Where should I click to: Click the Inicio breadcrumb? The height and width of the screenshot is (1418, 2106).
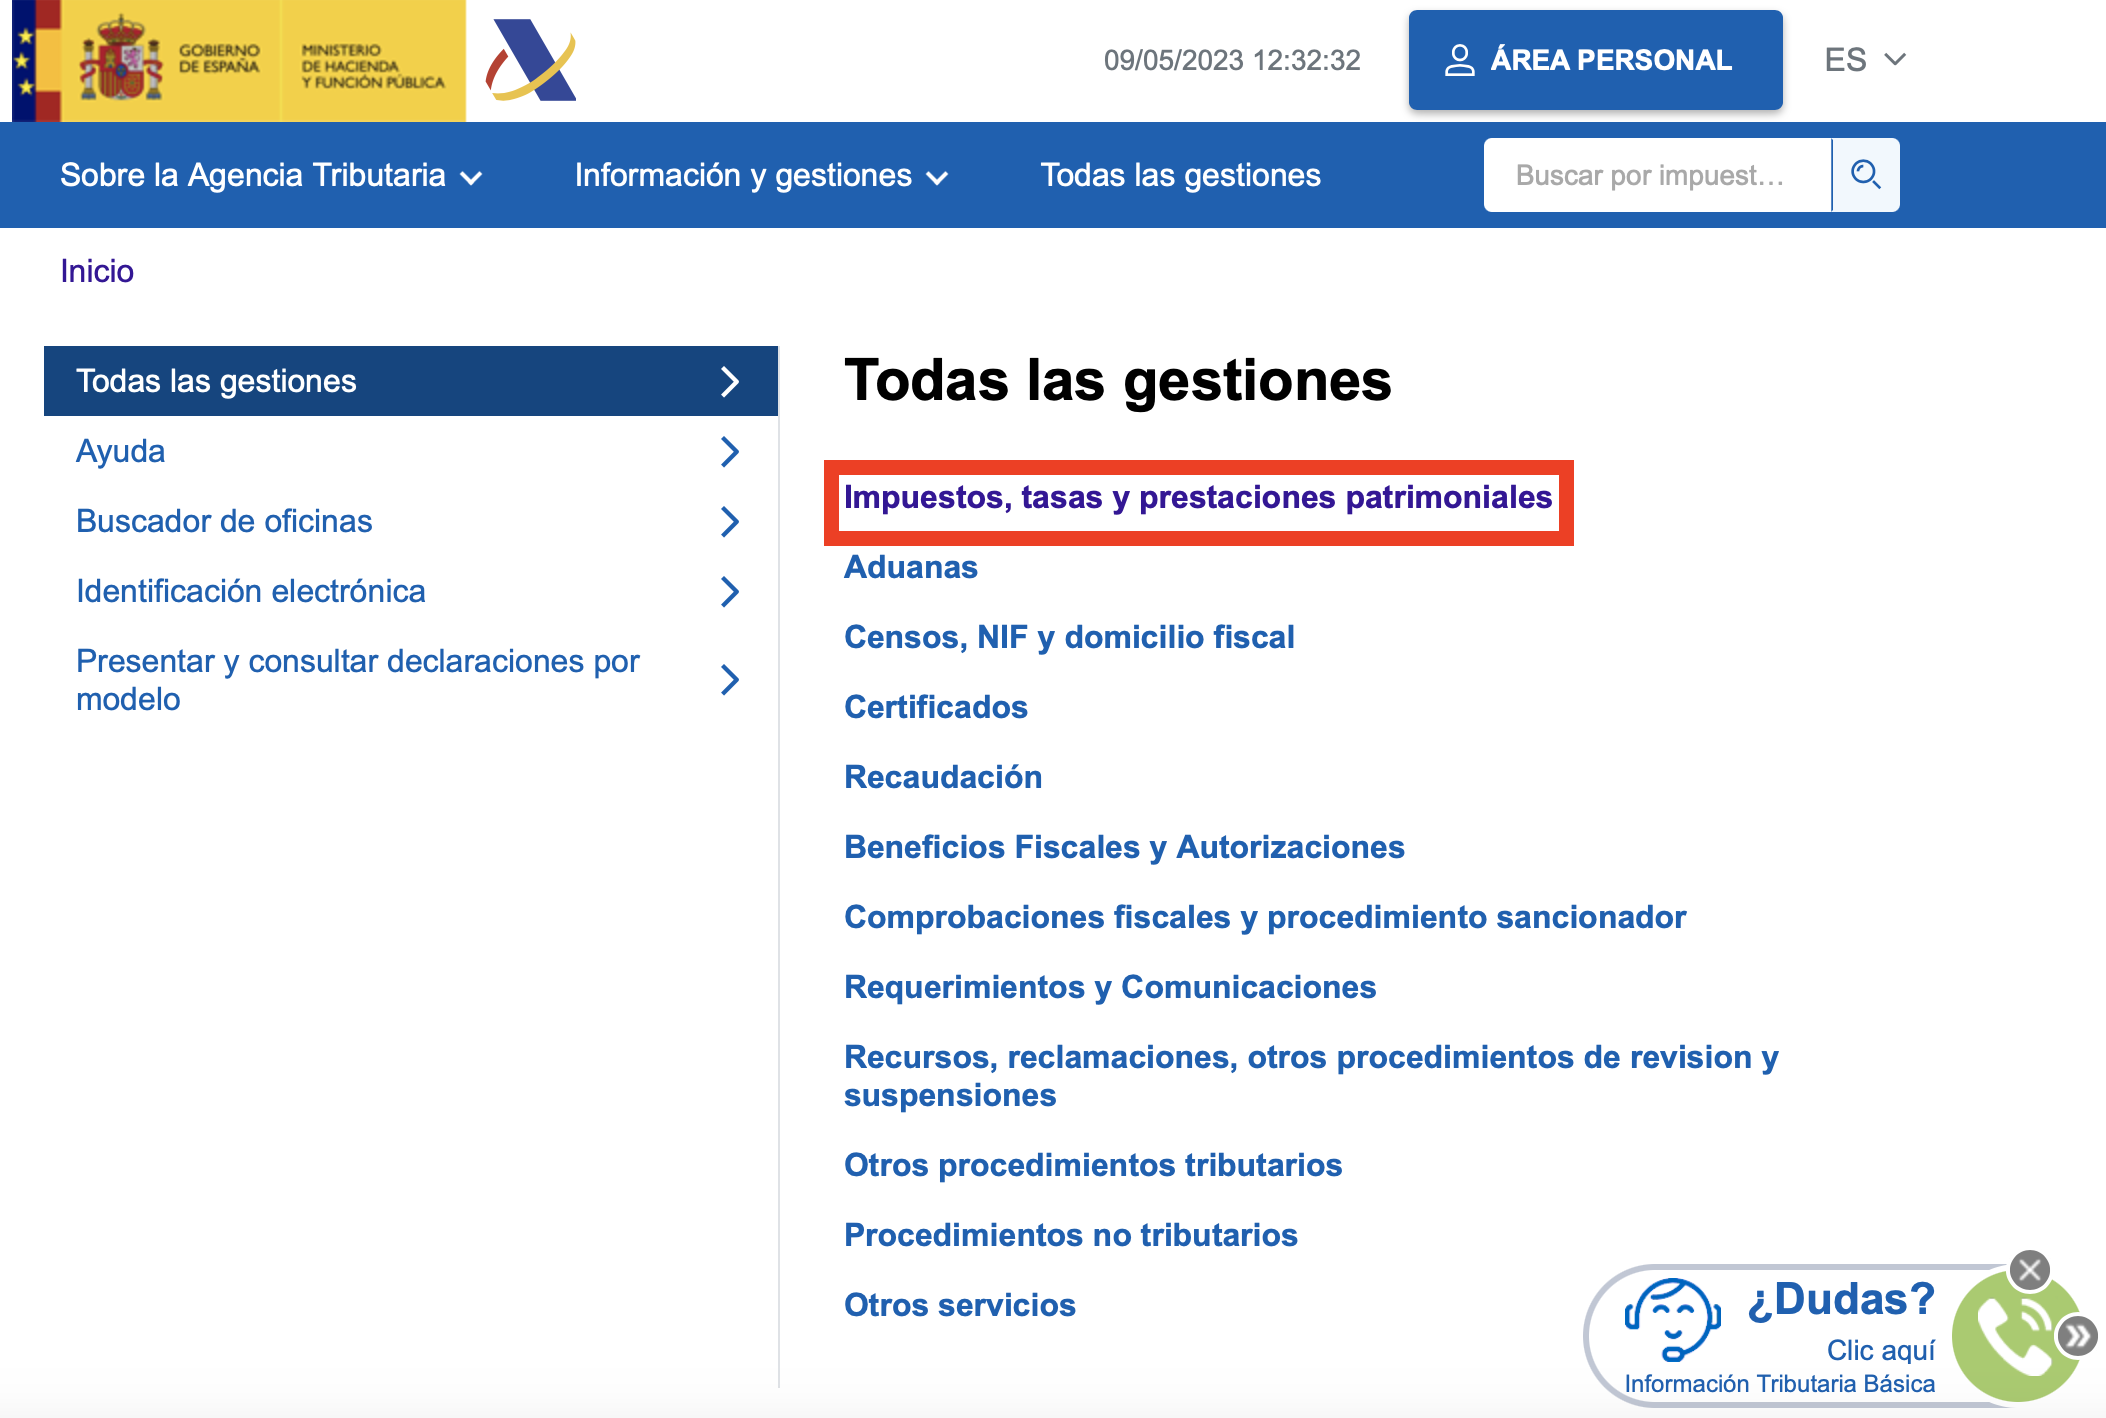tap(96, 270)
